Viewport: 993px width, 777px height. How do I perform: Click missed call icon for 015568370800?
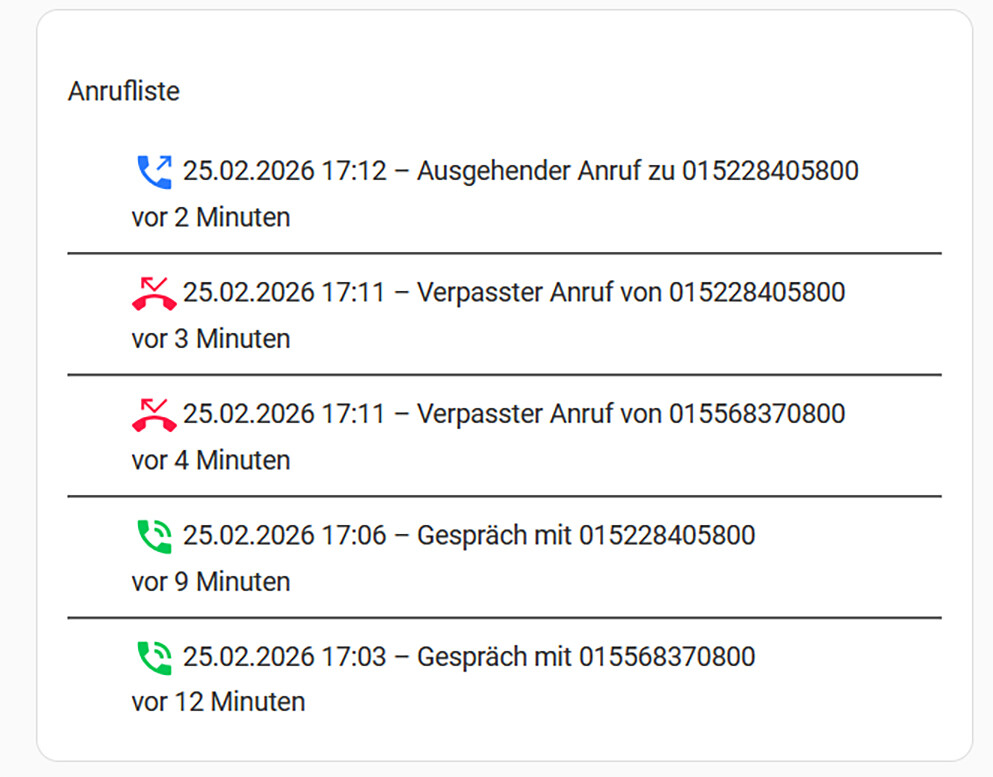[x=154, y=414]
